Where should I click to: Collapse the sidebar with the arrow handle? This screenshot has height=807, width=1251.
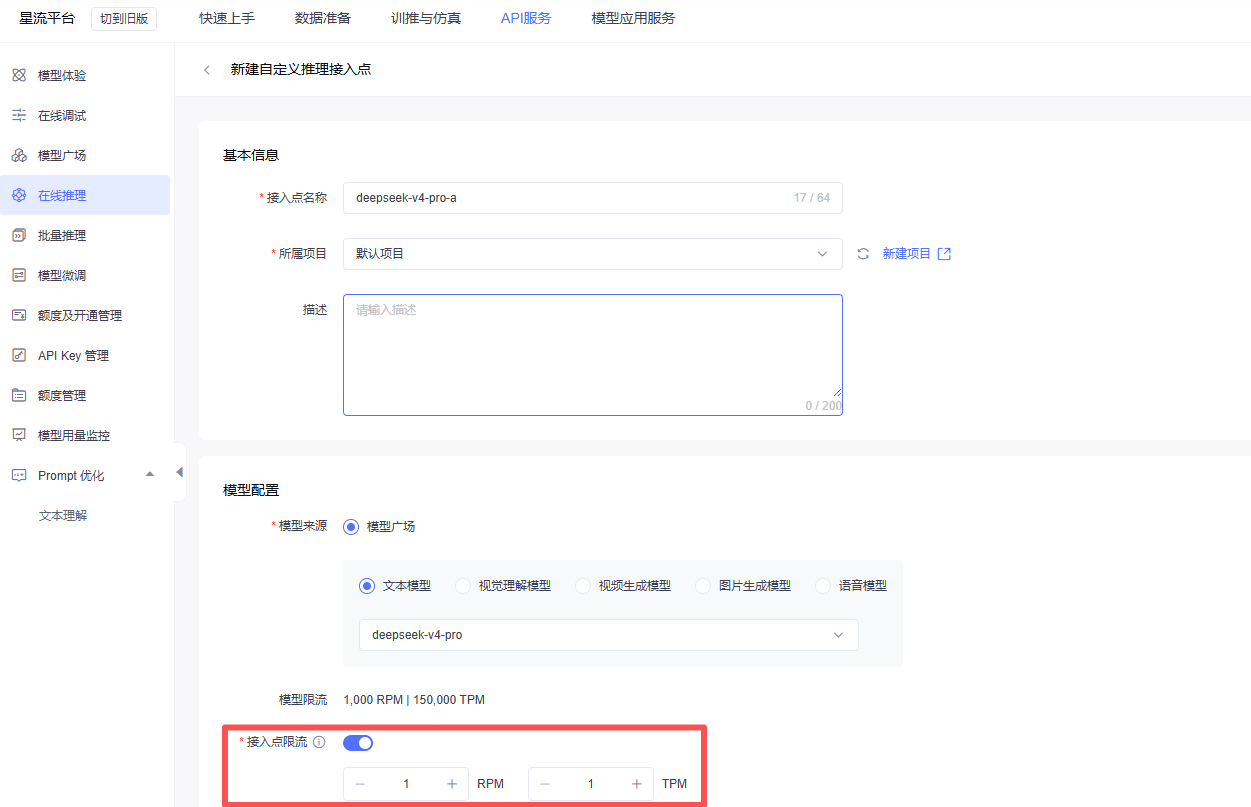(x=179, y=472)
